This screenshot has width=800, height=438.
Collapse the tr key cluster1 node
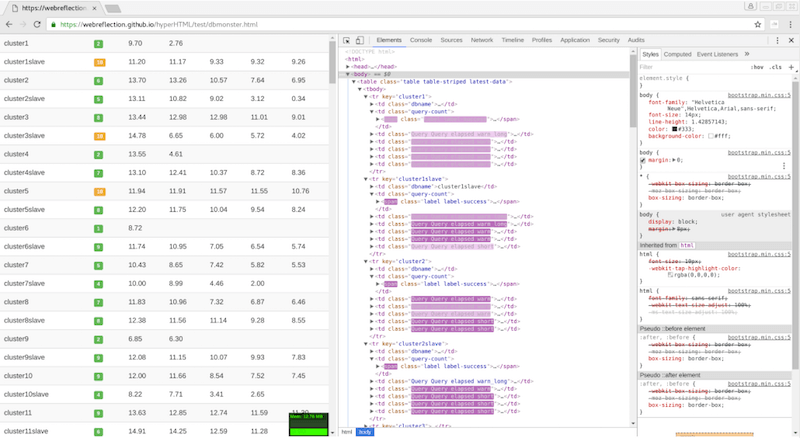[366, 96]
